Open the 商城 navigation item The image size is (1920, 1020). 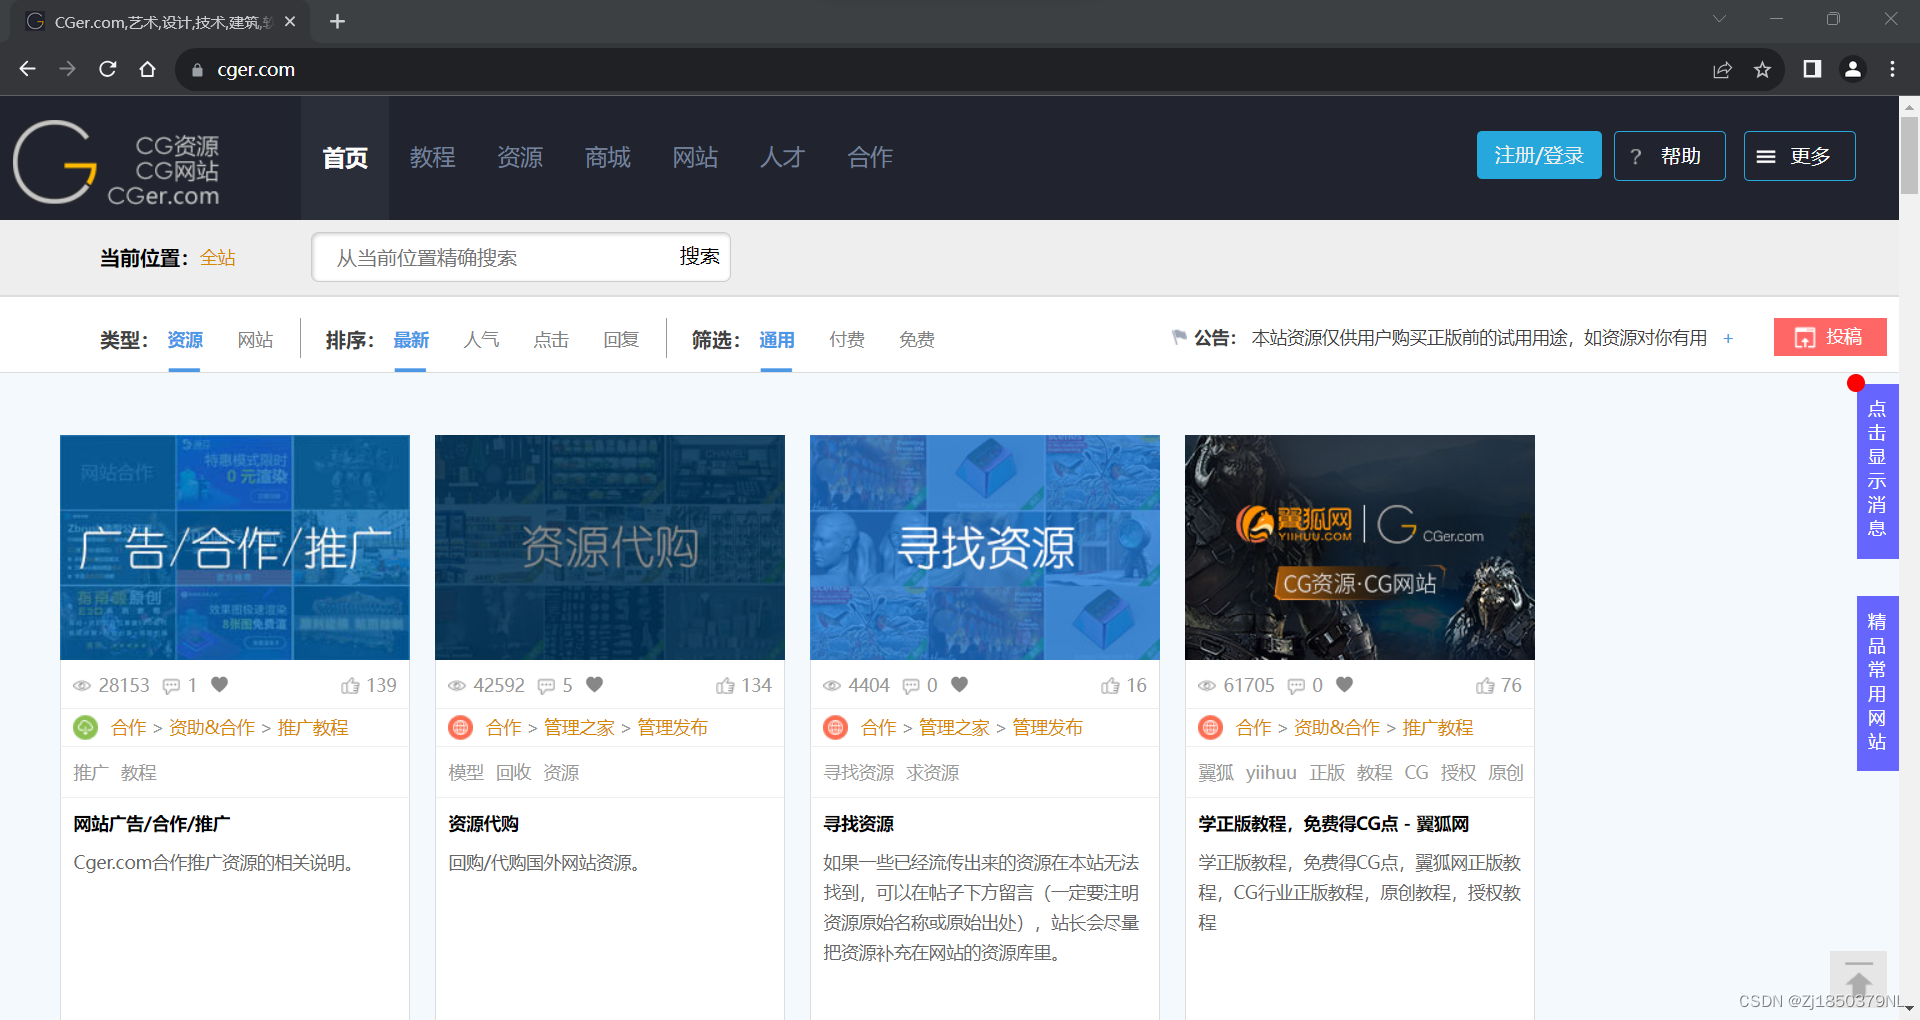[608, 158]
